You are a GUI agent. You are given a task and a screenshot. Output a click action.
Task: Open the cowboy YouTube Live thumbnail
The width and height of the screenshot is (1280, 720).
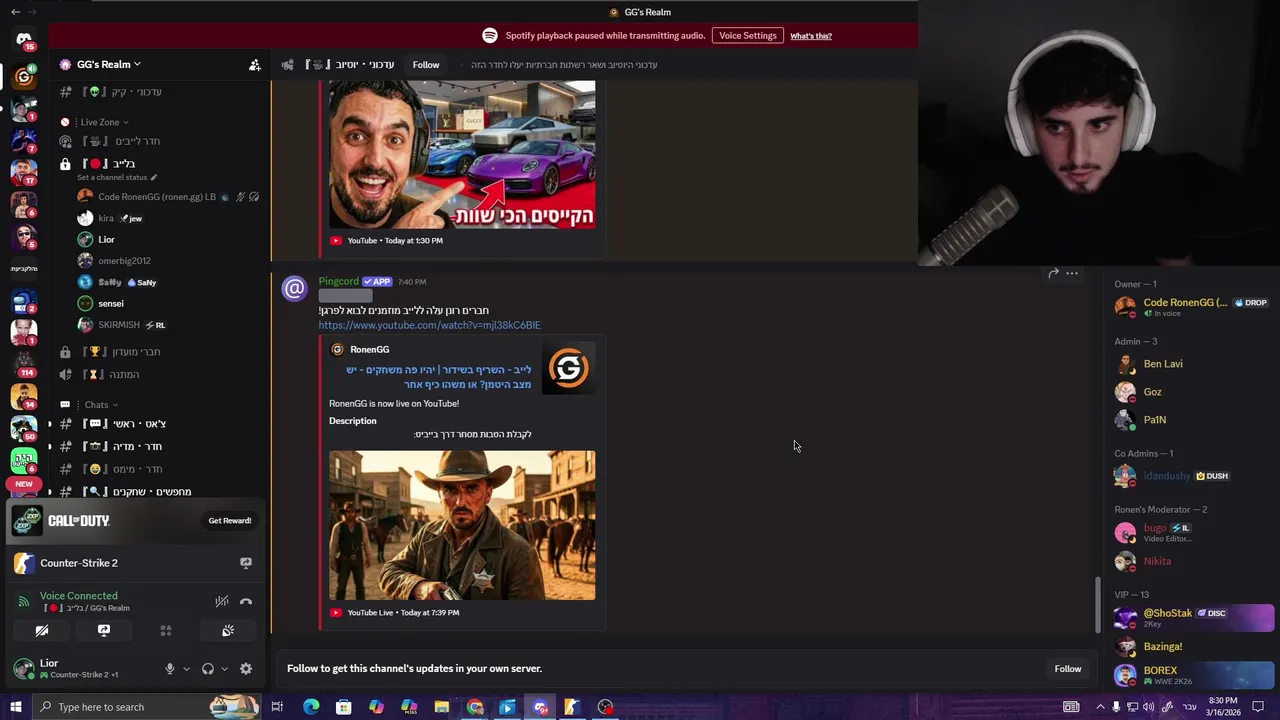coord(462,525)
